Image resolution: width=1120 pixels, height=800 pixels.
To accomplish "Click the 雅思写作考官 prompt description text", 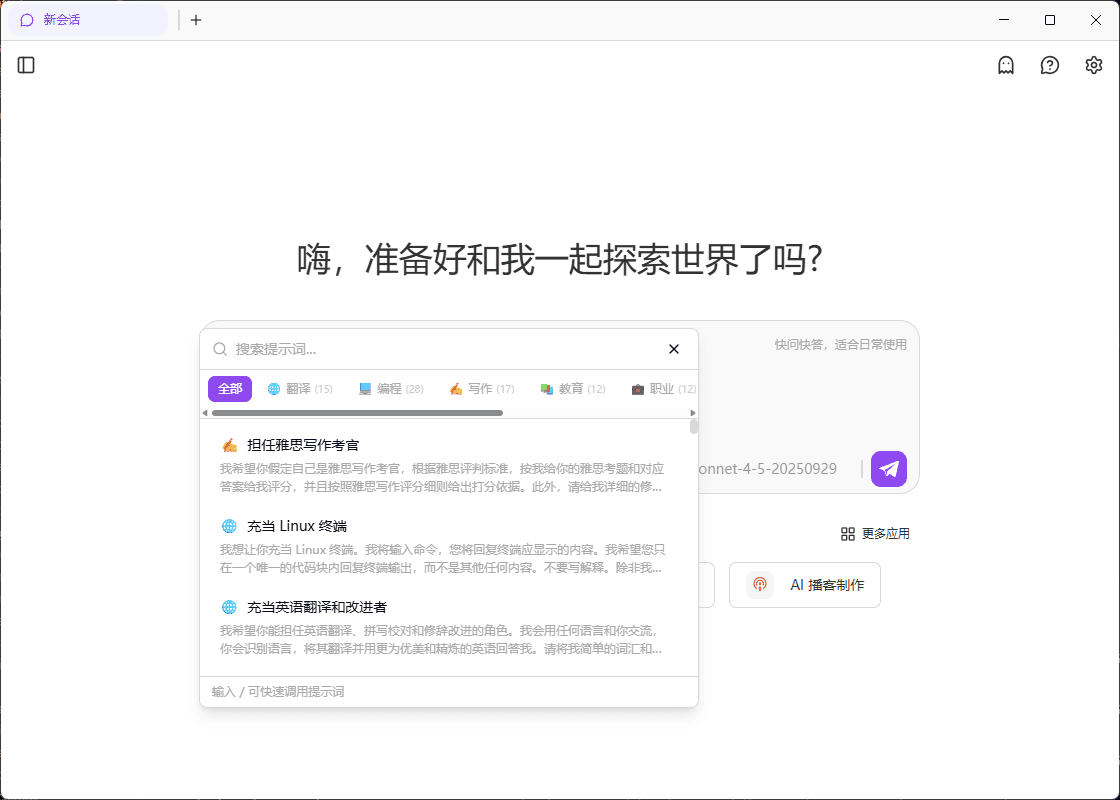I will 442,478.
